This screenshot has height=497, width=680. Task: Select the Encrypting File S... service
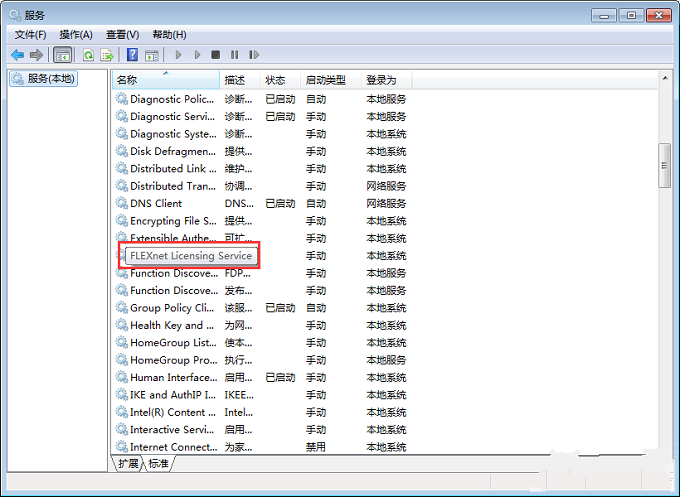(x=261, y=221)
